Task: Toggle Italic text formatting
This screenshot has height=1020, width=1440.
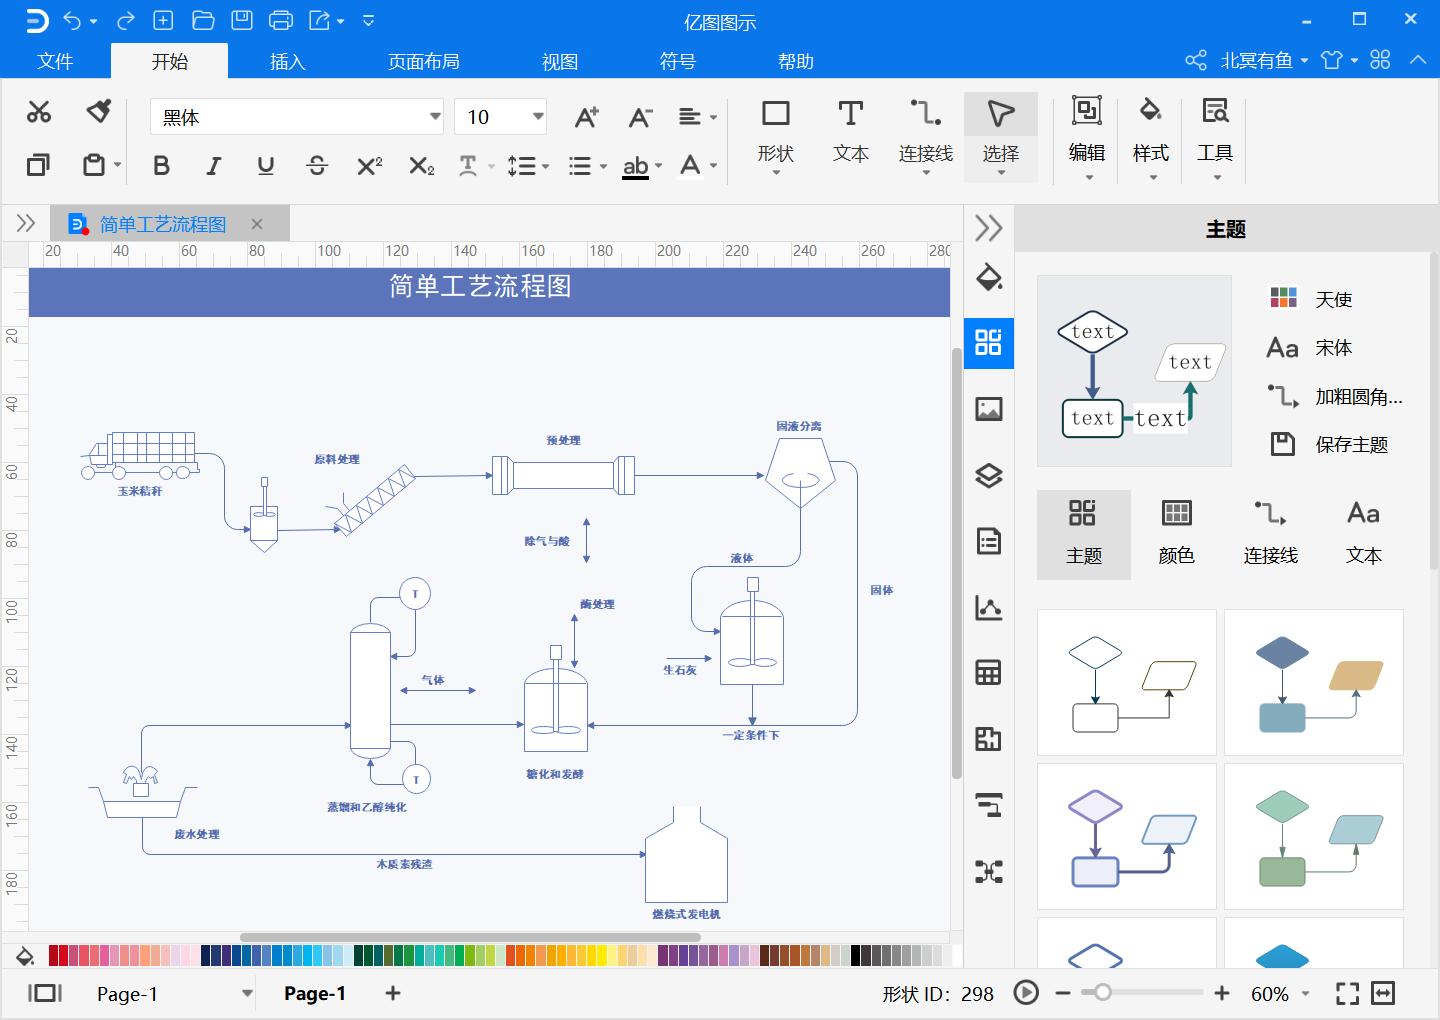Action: coord(213,166)
